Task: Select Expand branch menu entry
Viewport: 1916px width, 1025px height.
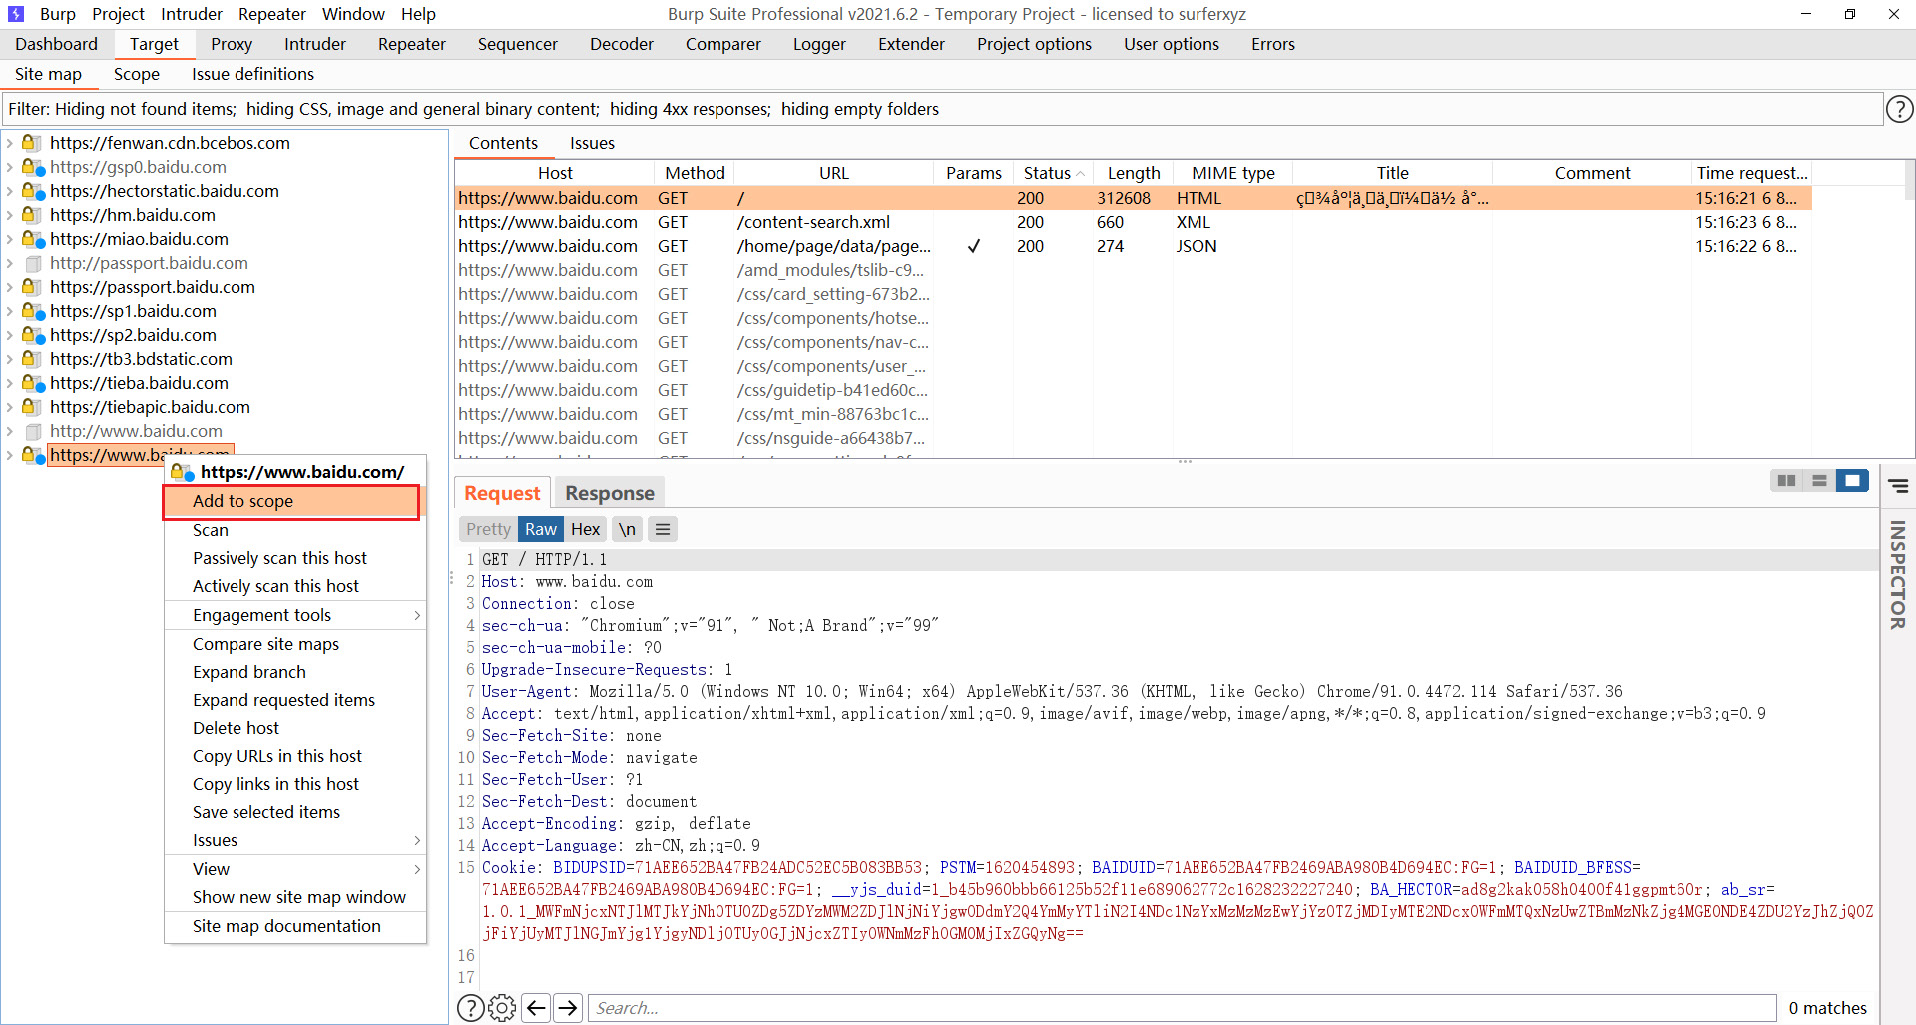Action: (295, 672)
